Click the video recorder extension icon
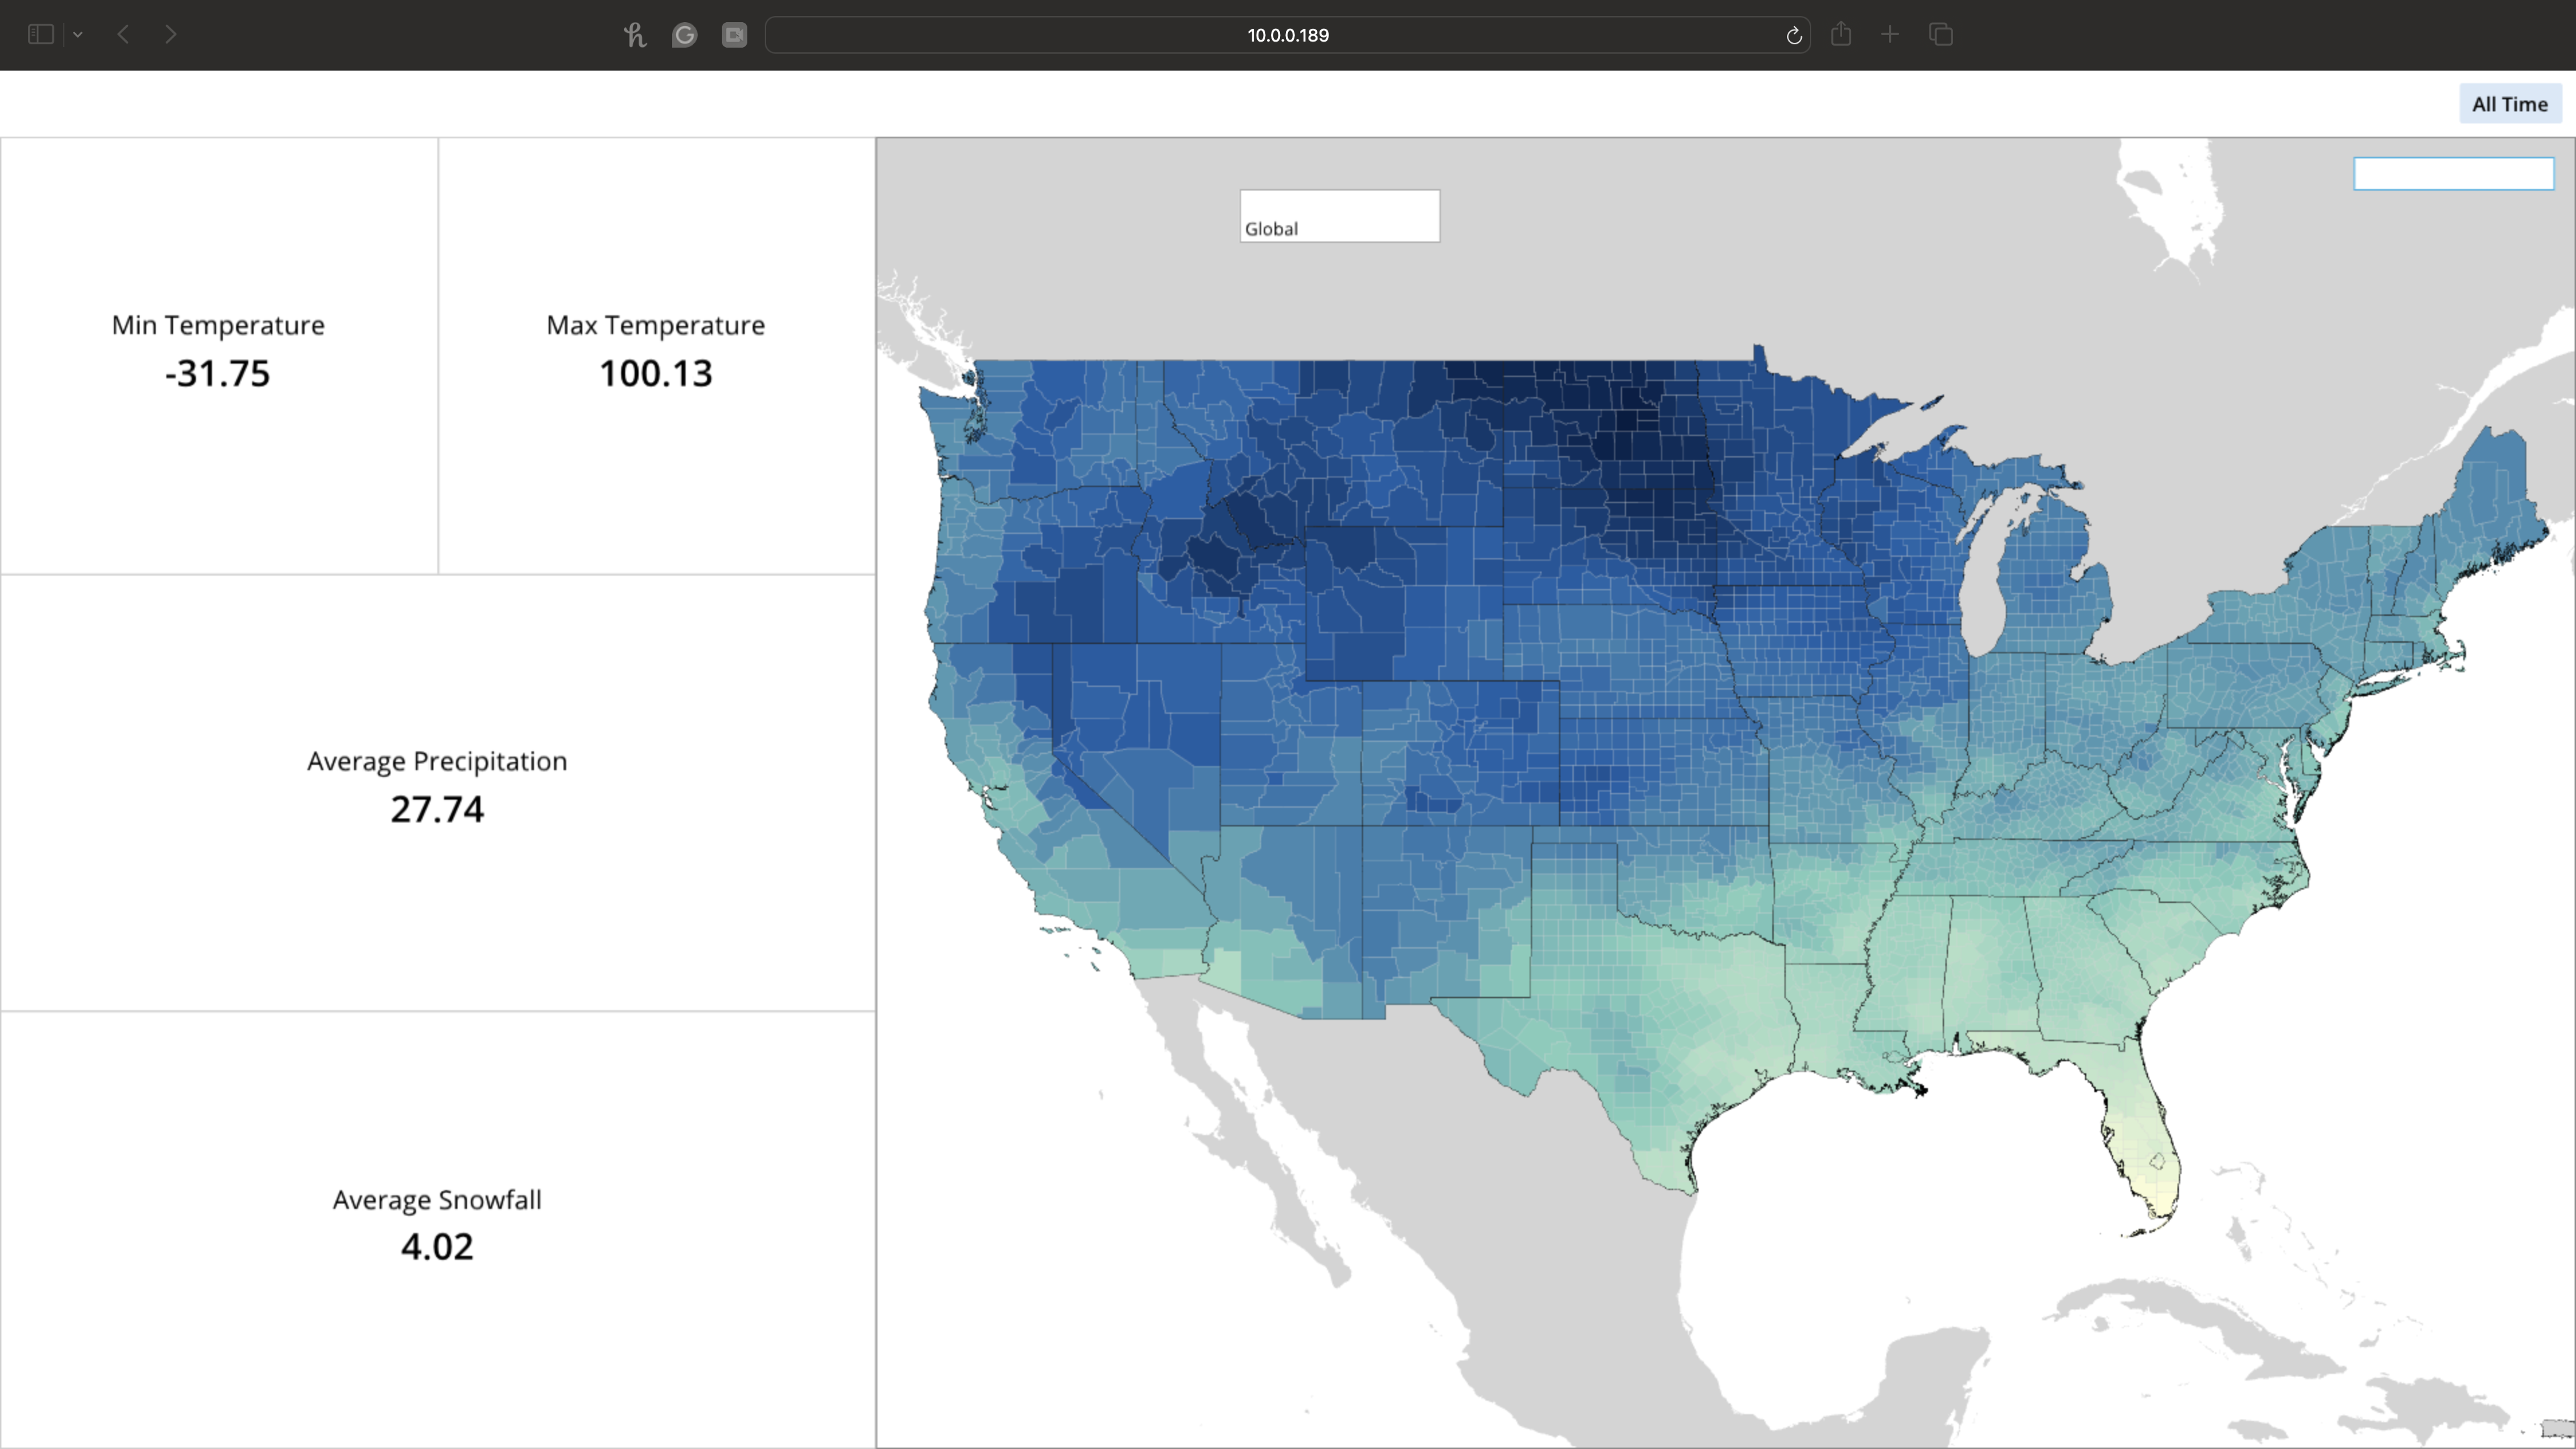2576x1449 pixels. click(734, 35)
